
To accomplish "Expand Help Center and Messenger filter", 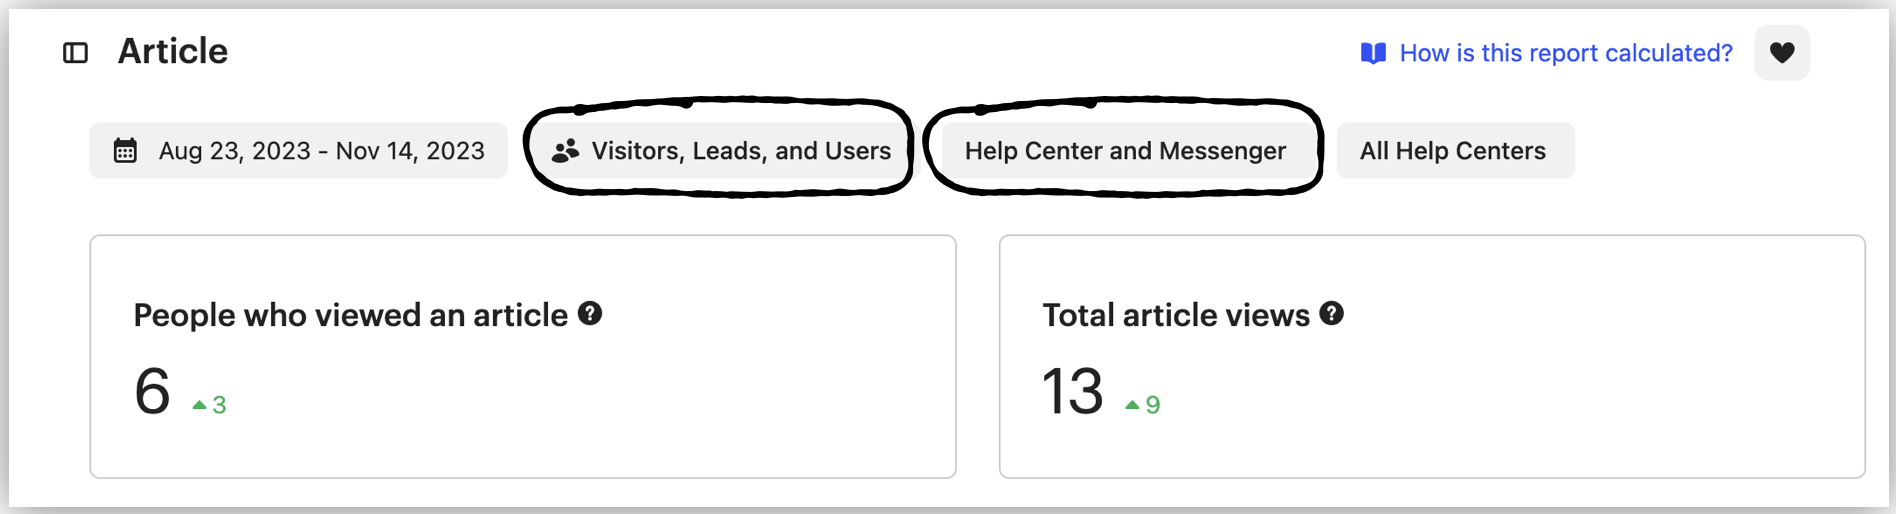I will click(x=1125, y=151).
